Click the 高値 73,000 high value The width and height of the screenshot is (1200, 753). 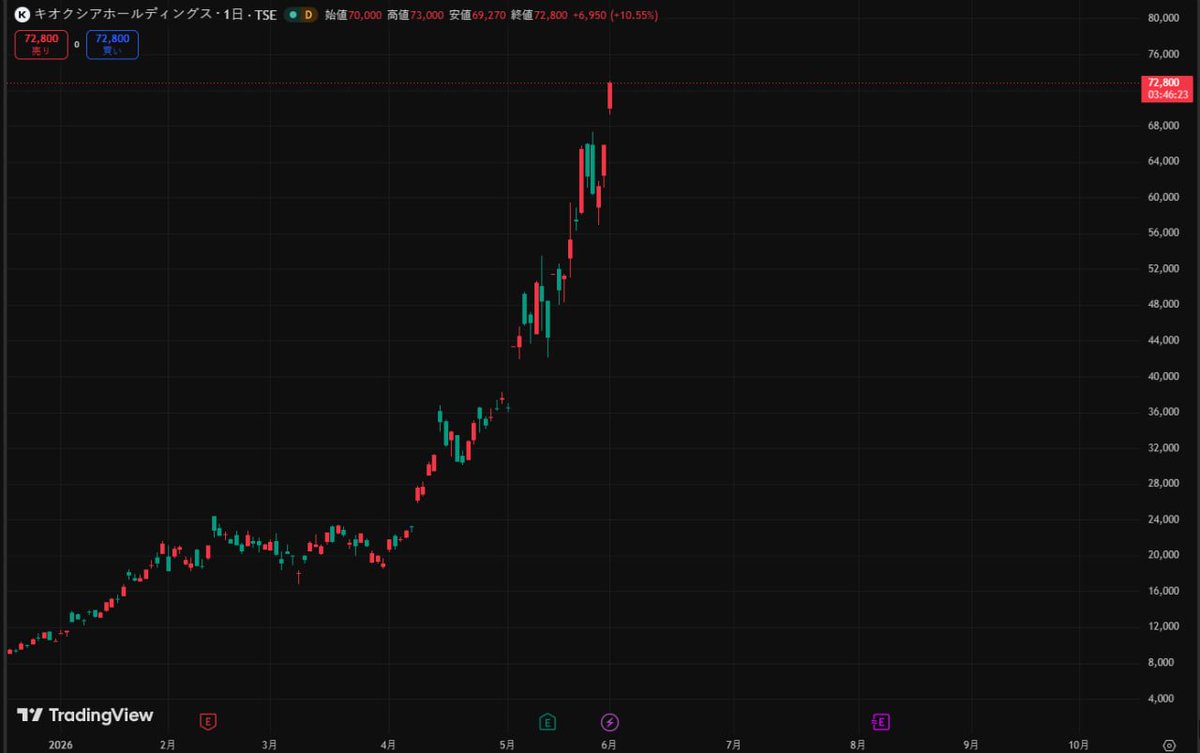click(416, 15)
